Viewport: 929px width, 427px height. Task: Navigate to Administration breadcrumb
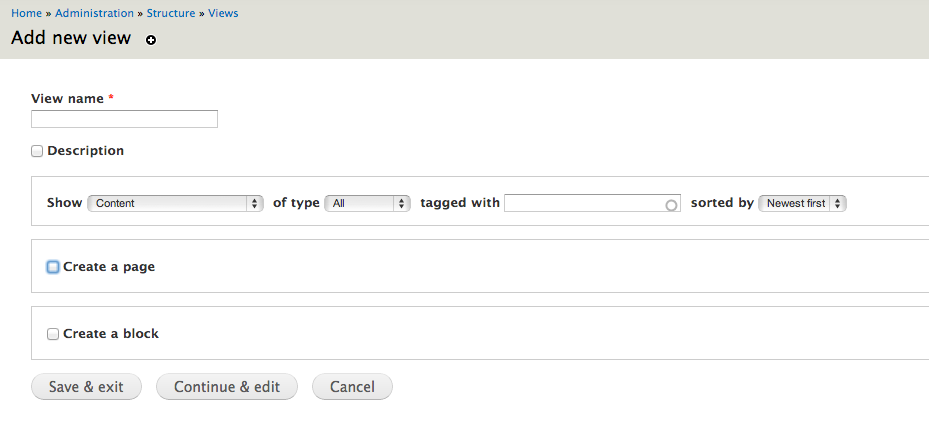point(94,13)
